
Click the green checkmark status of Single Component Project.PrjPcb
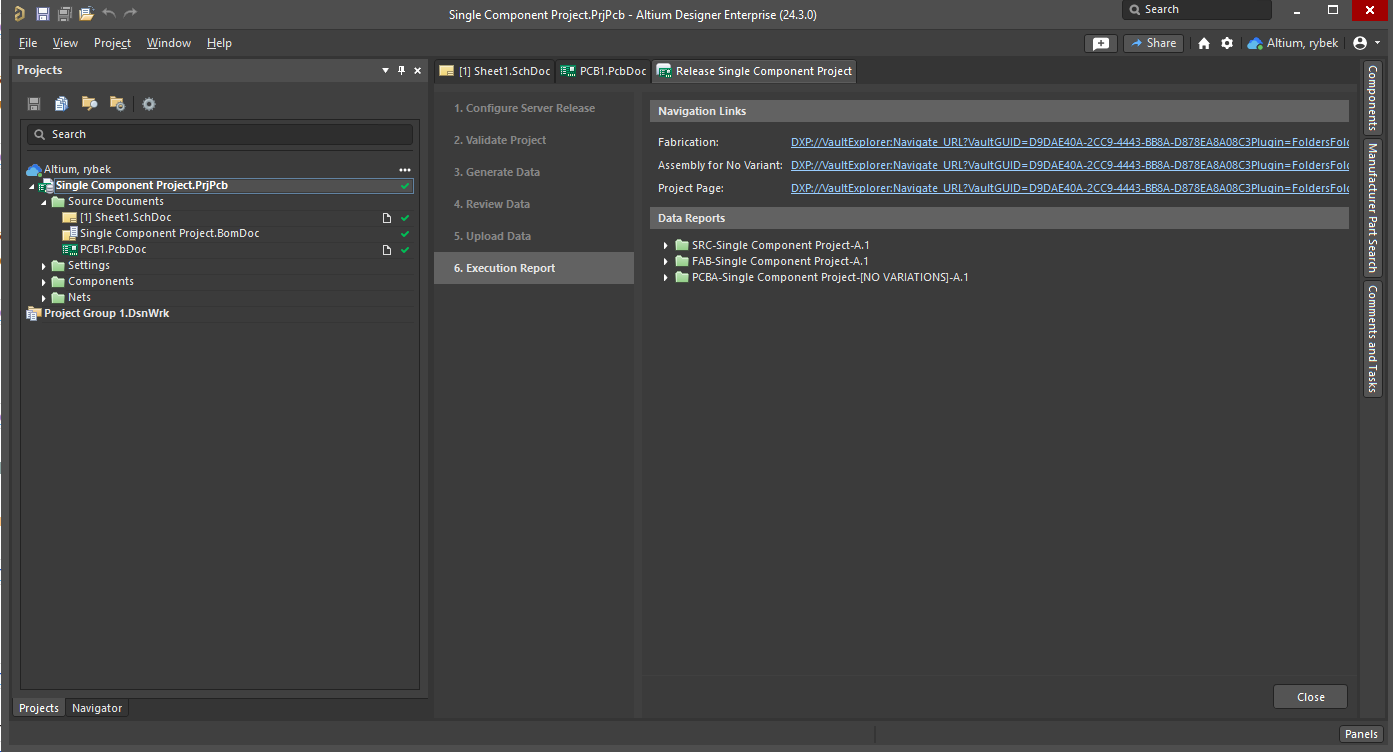click(405, 186)
